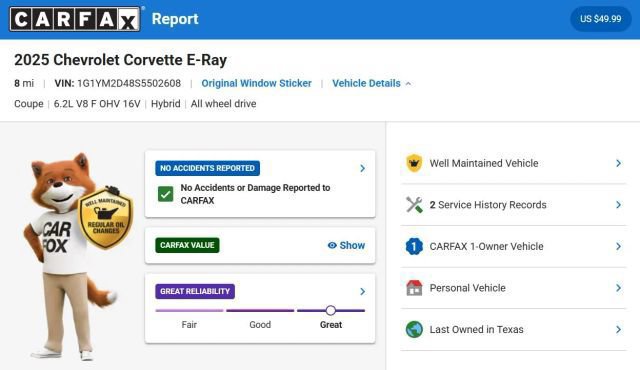Screen dimensions: 640x370
Task: Expand the Personal Vehicle chevron
Action: point(618,288)
